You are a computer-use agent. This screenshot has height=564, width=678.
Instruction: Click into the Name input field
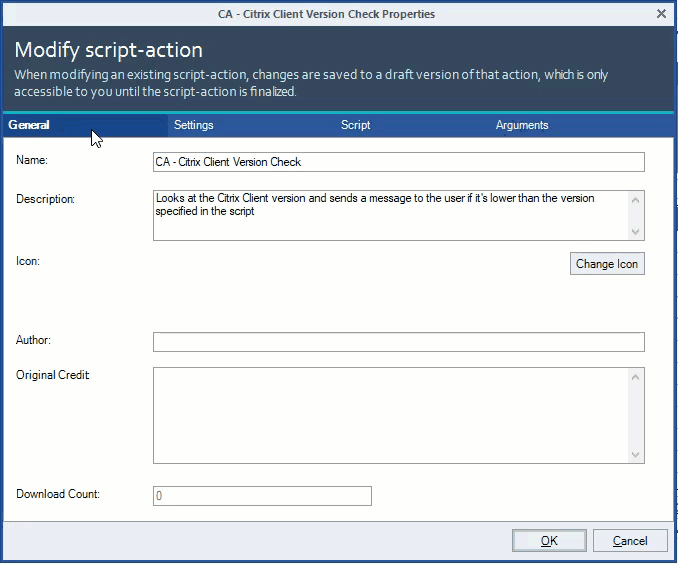tap(399, 162)
